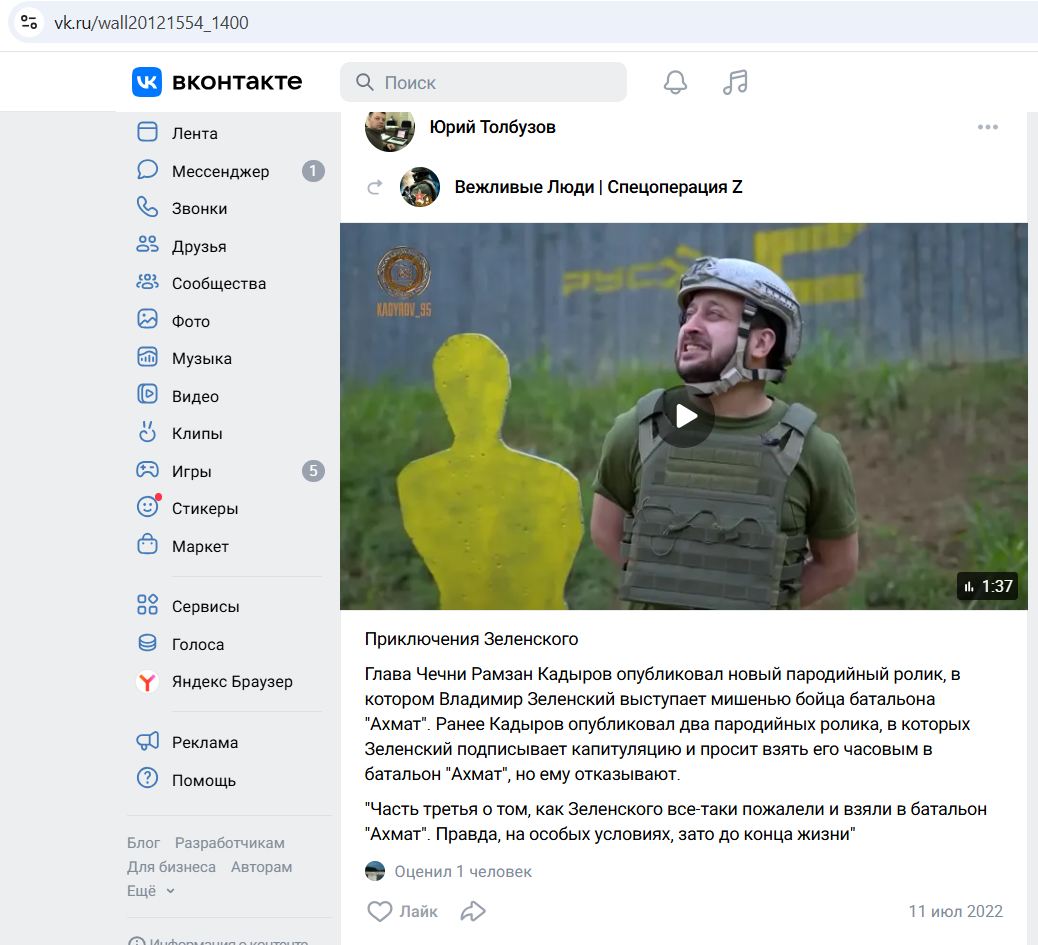
Task: Click the browser address bar URL
Action: click(x=151, y=22)
